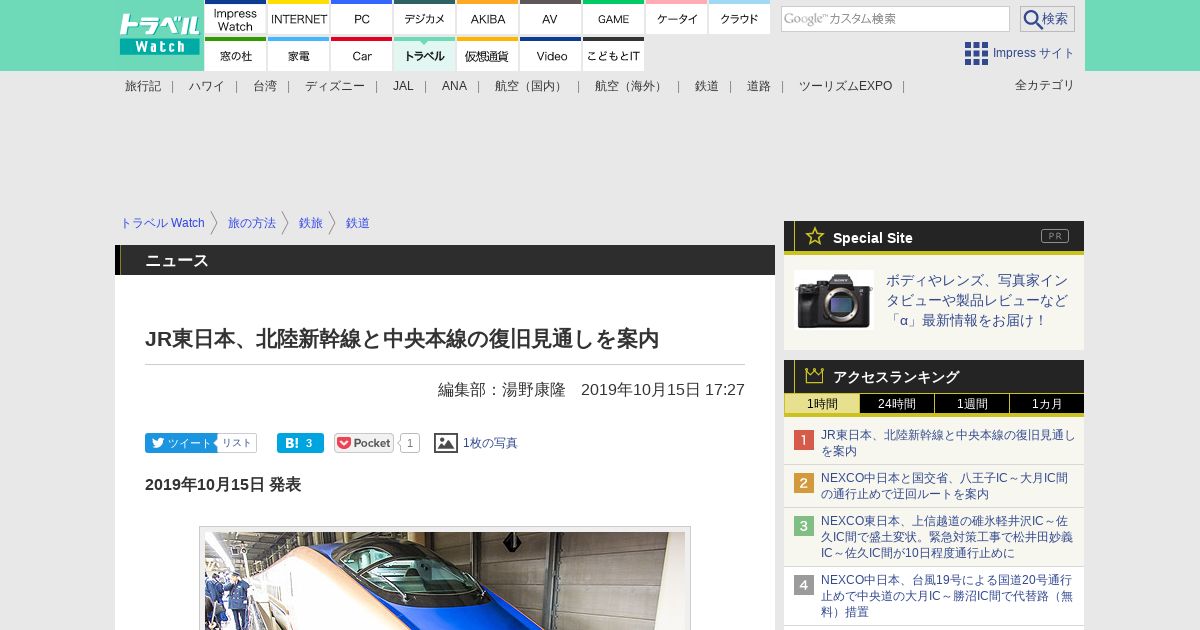Open 旅行記 category in nav
1200x630 pixels.
143,86
